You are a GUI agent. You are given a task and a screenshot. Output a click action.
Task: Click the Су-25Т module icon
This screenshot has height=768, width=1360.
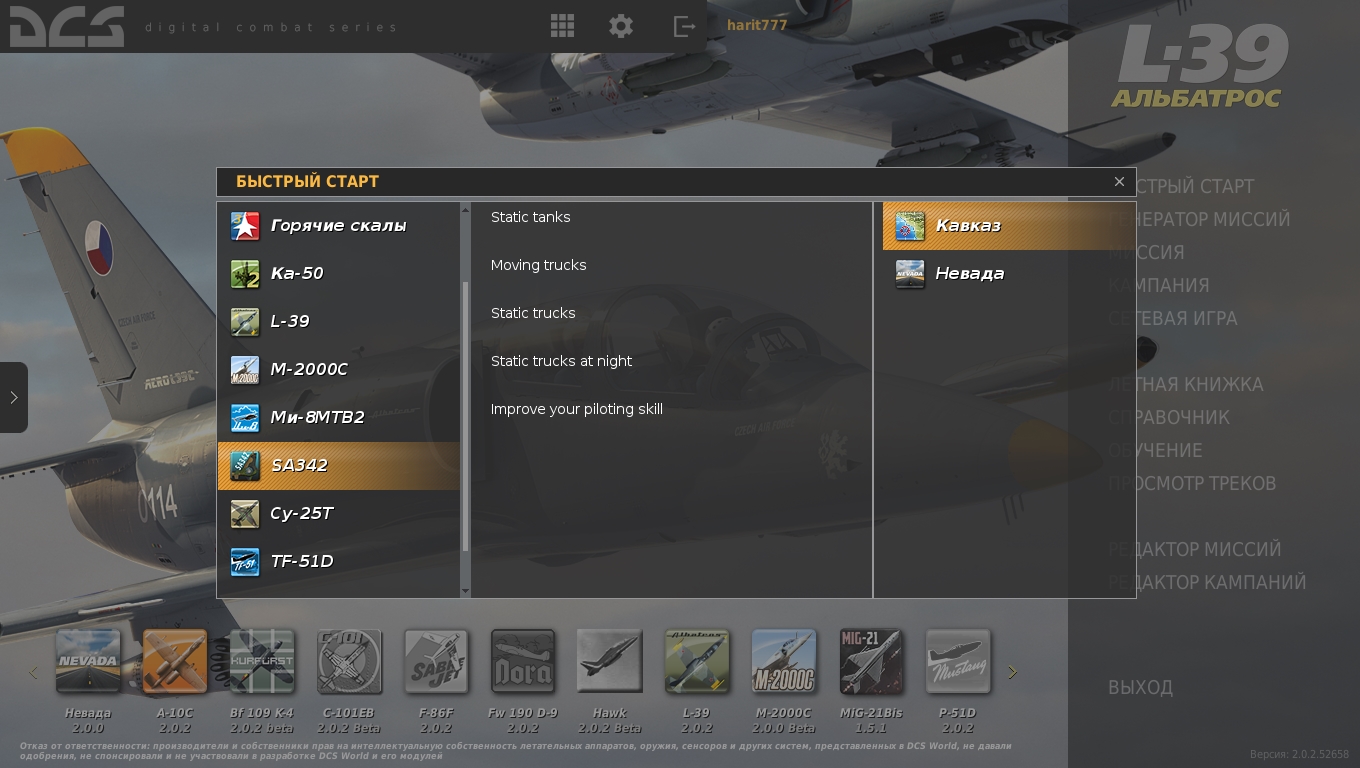pos(245,514)
